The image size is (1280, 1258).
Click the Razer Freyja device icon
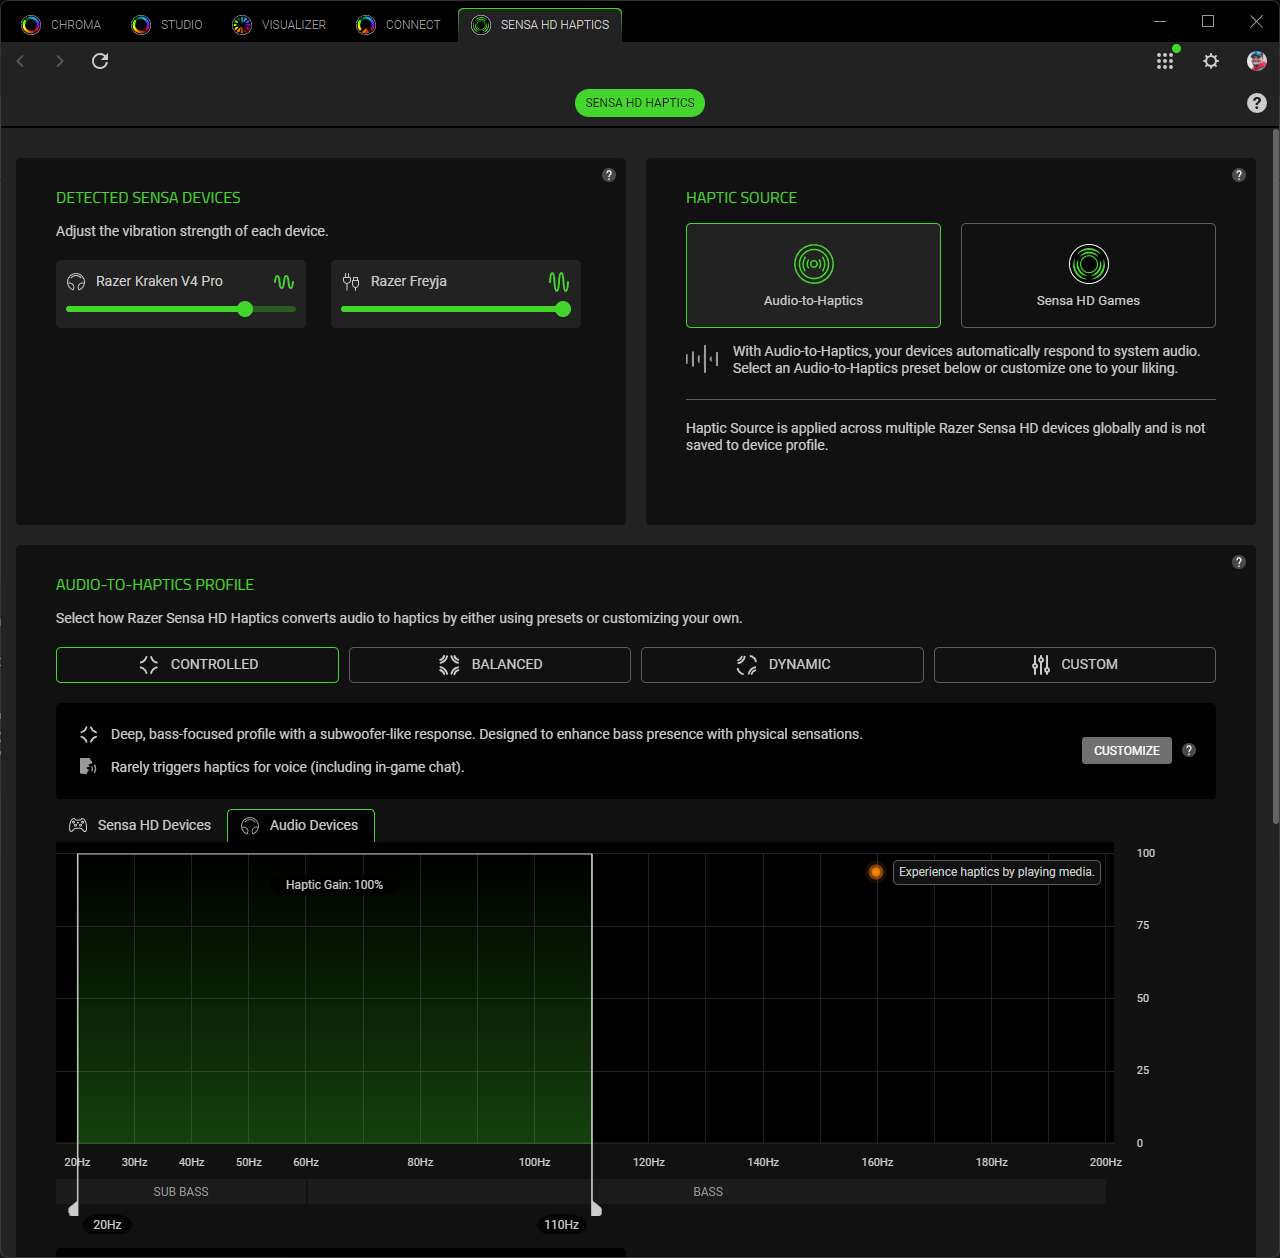[351, 282]
